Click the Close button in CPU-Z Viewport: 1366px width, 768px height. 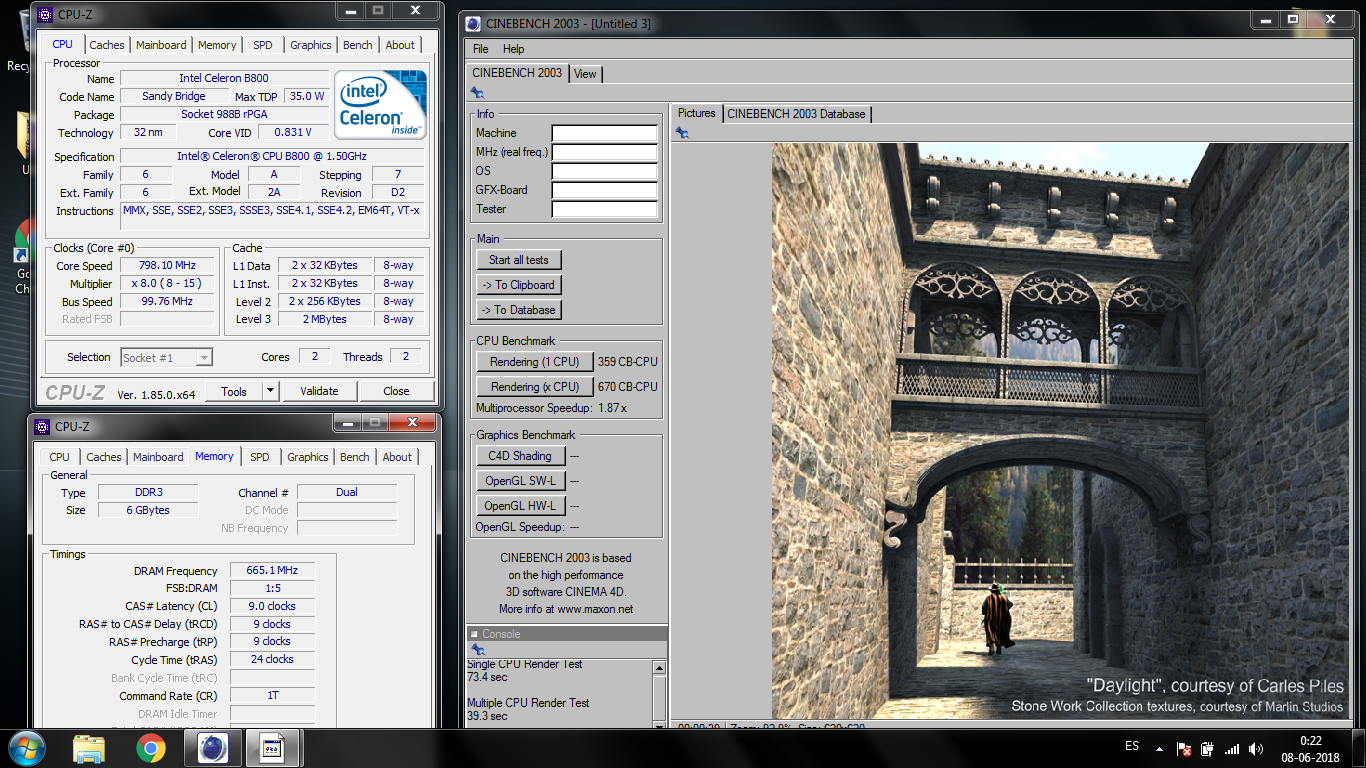point(396,391)
